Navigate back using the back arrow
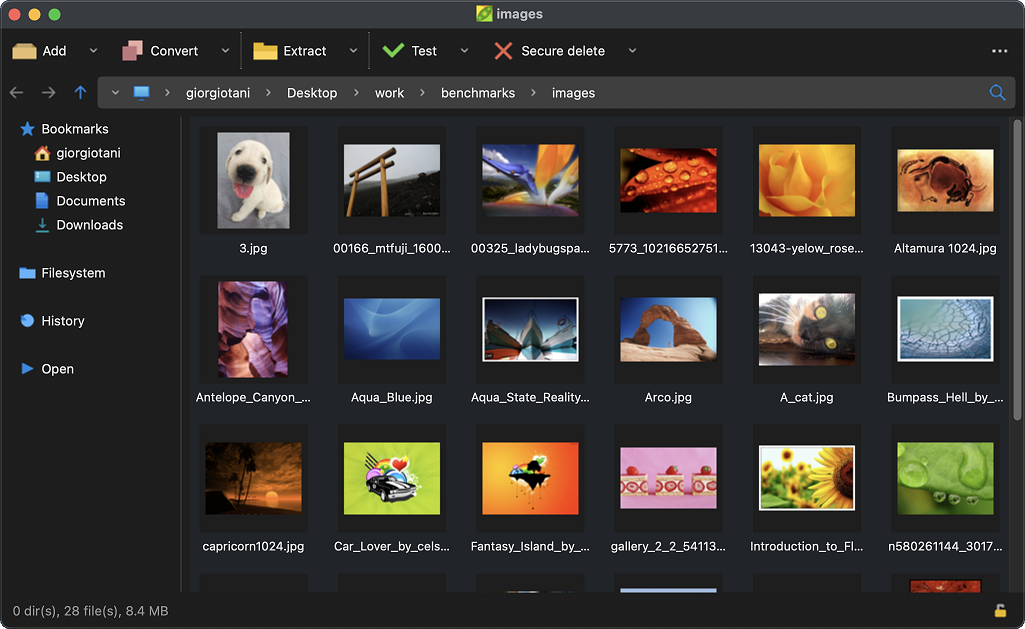 coord(16,92)
